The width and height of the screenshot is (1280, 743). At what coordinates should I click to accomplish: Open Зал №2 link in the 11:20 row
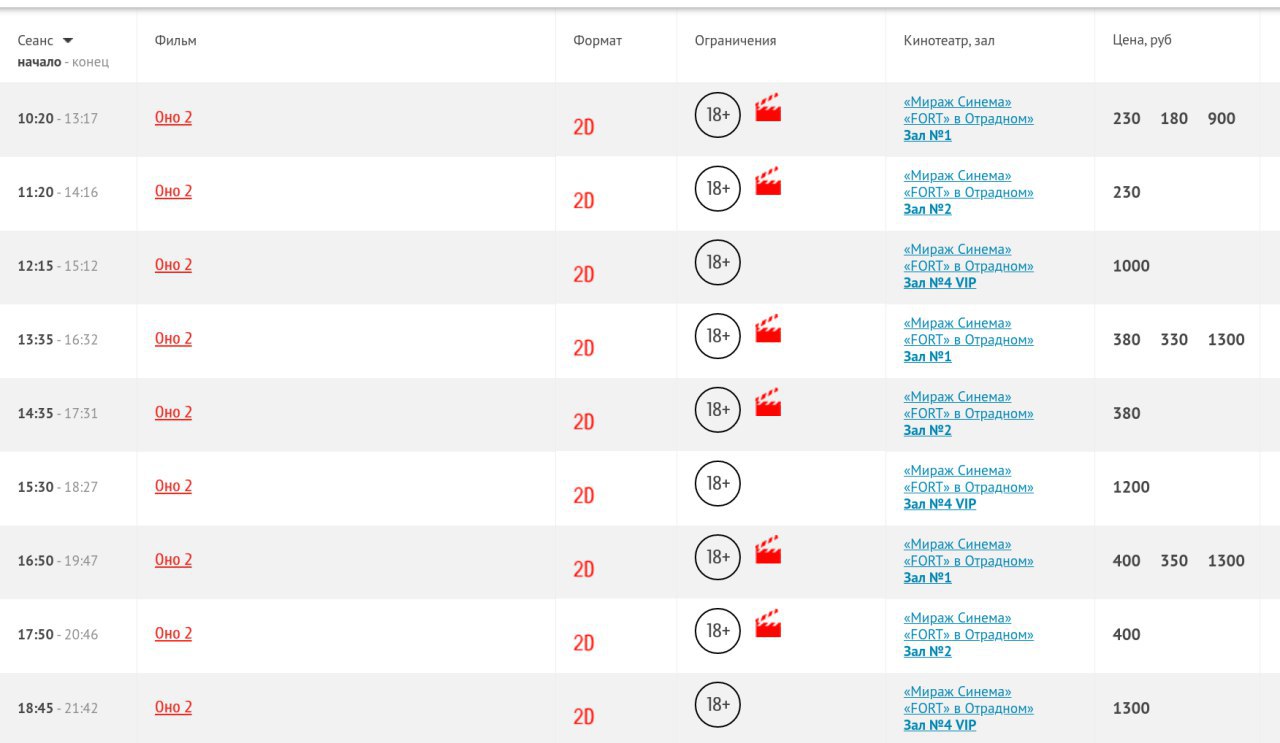click(928, 209)
